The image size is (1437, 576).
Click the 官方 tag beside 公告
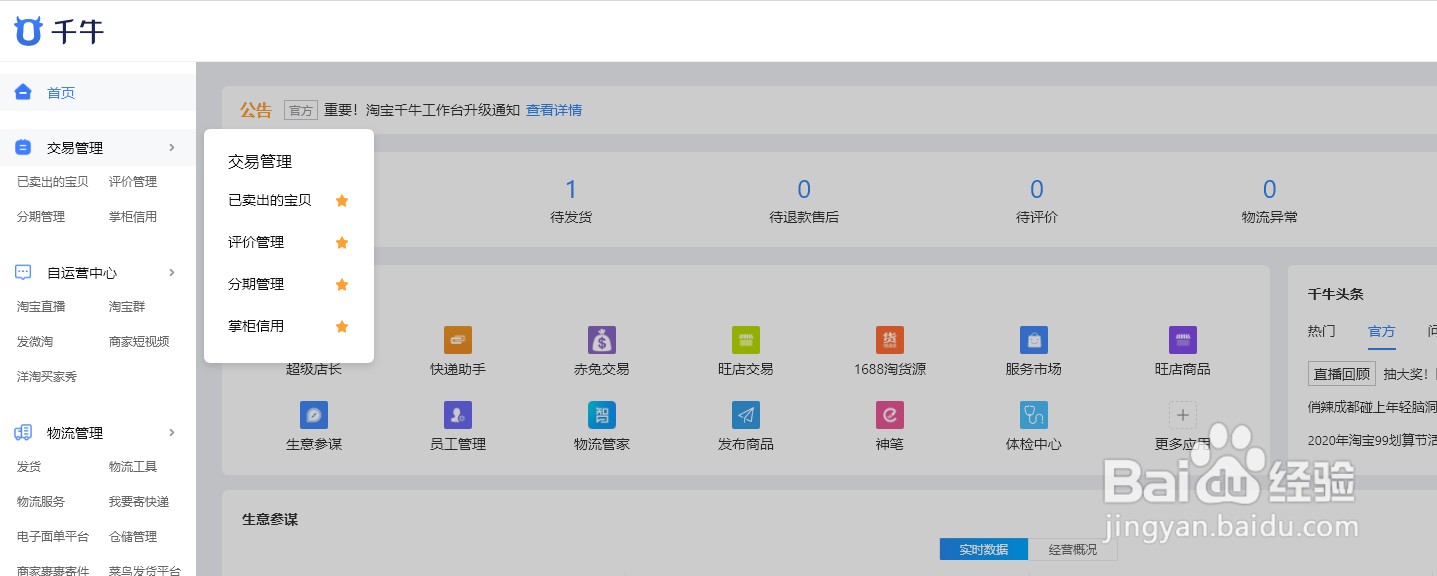[x=301, y=110]
